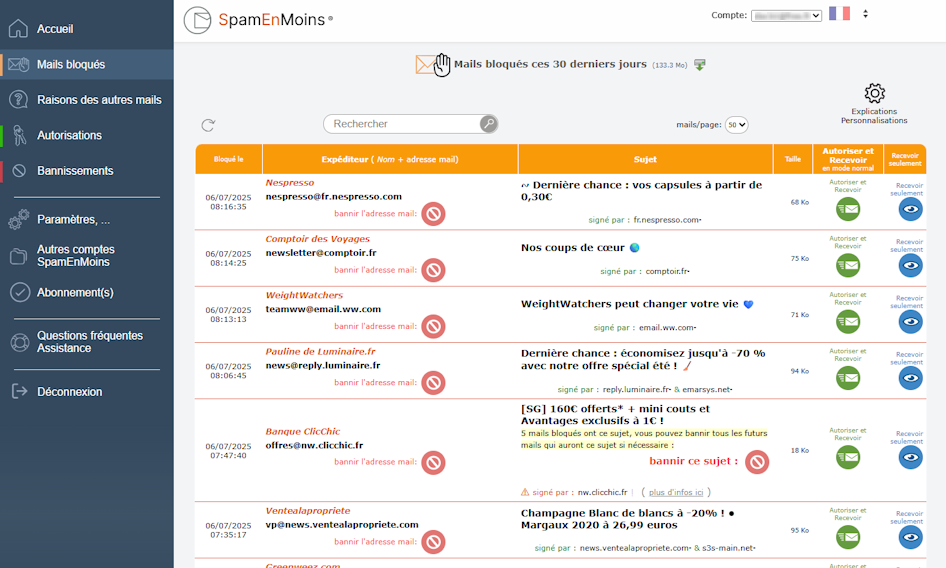Click the Expéditeur column header
Image resolution: width=946 pixels, height=568 pixels.
tap(390, 159)
